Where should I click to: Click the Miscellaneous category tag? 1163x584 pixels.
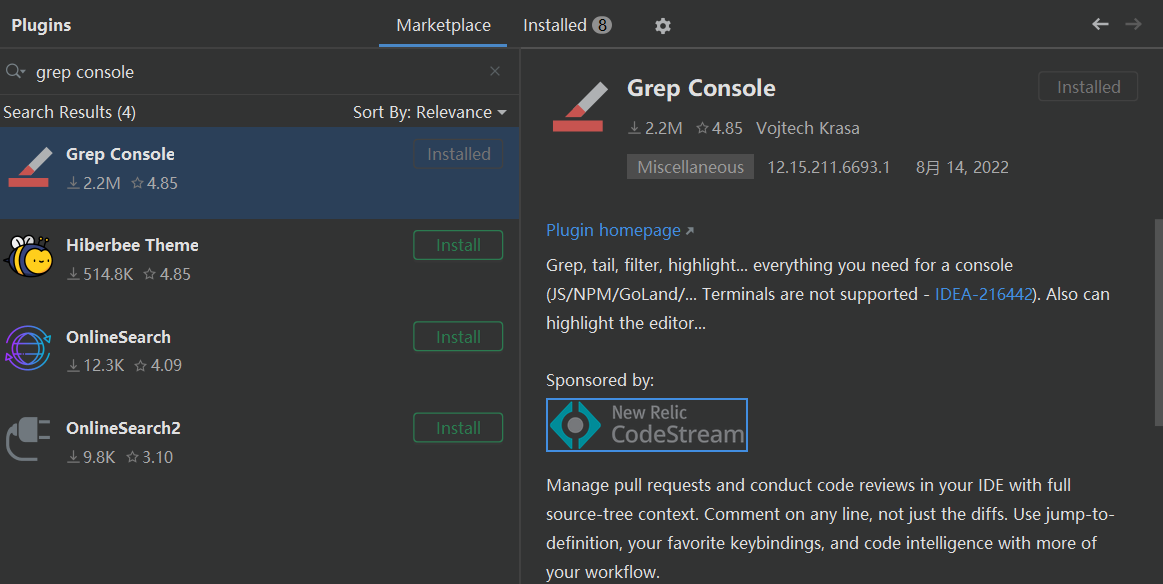click(690, 167)
